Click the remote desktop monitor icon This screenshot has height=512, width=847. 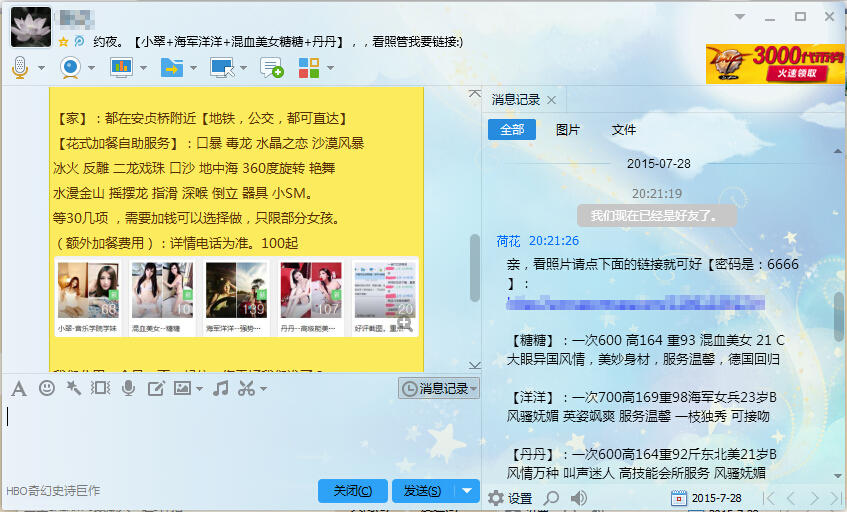223,68
